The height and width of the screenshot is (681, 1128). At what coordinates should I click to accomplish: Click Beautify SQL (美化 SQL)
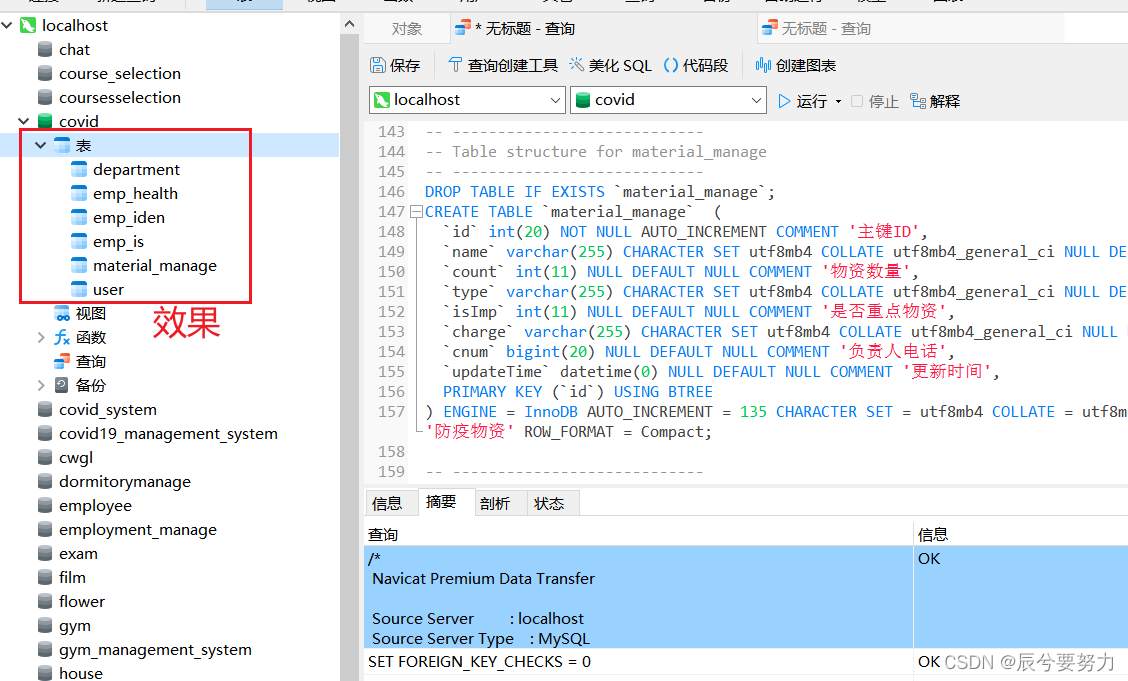click(611, 65)
